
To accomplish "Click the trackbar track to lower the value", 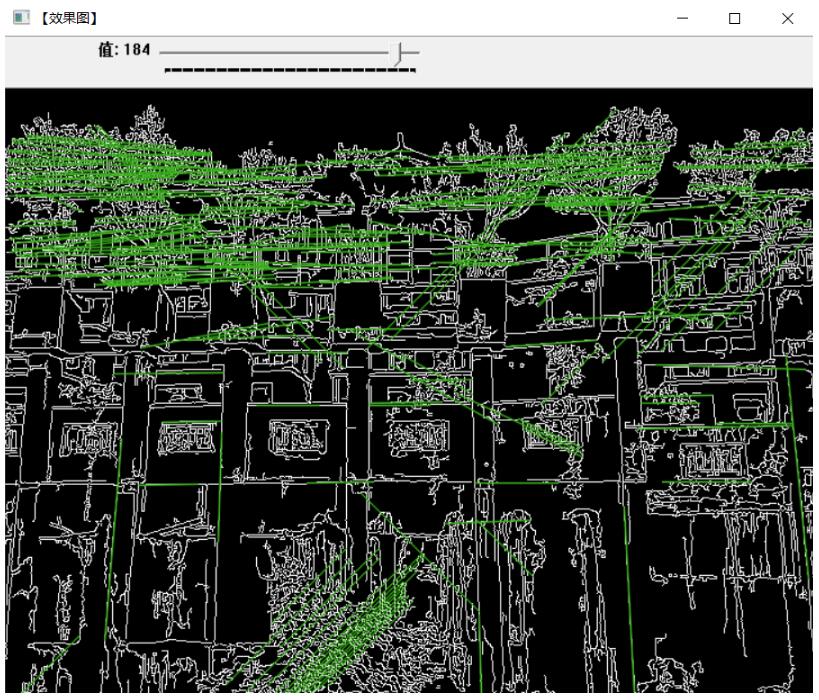I will point(250,53).
